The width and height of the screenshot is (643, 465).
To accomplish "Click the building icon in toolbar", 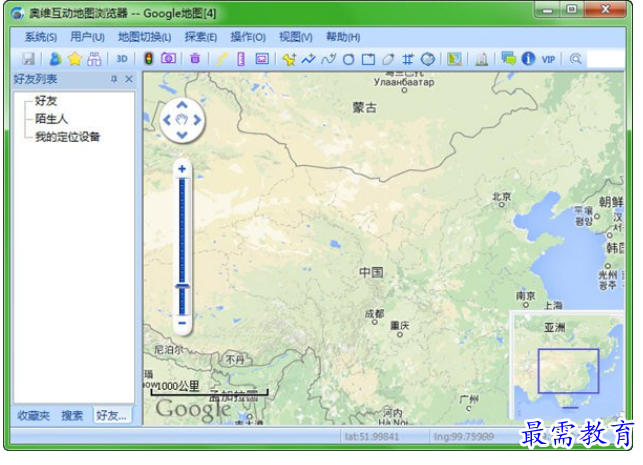I will (481, 60).
